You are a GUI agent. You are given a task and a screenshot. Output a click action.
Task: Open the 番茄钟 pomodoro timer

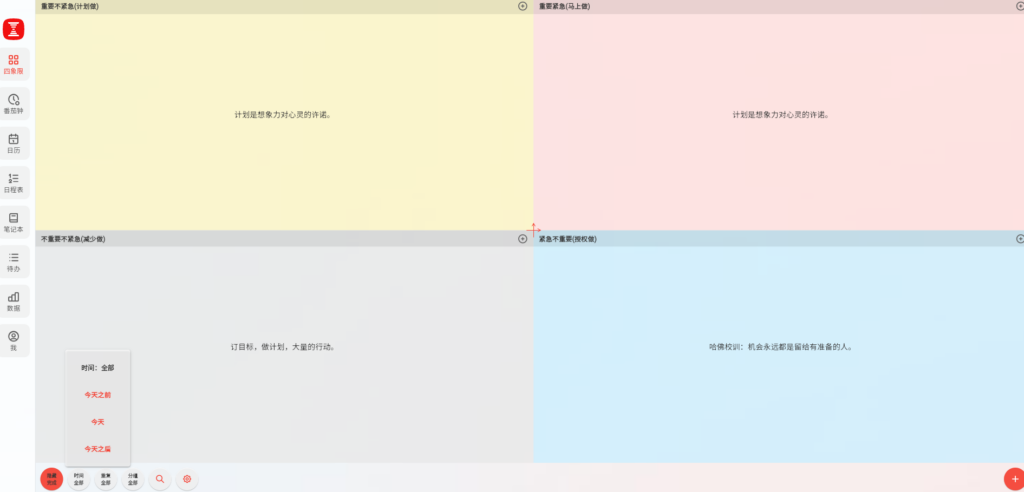click(x=14, y=104)
